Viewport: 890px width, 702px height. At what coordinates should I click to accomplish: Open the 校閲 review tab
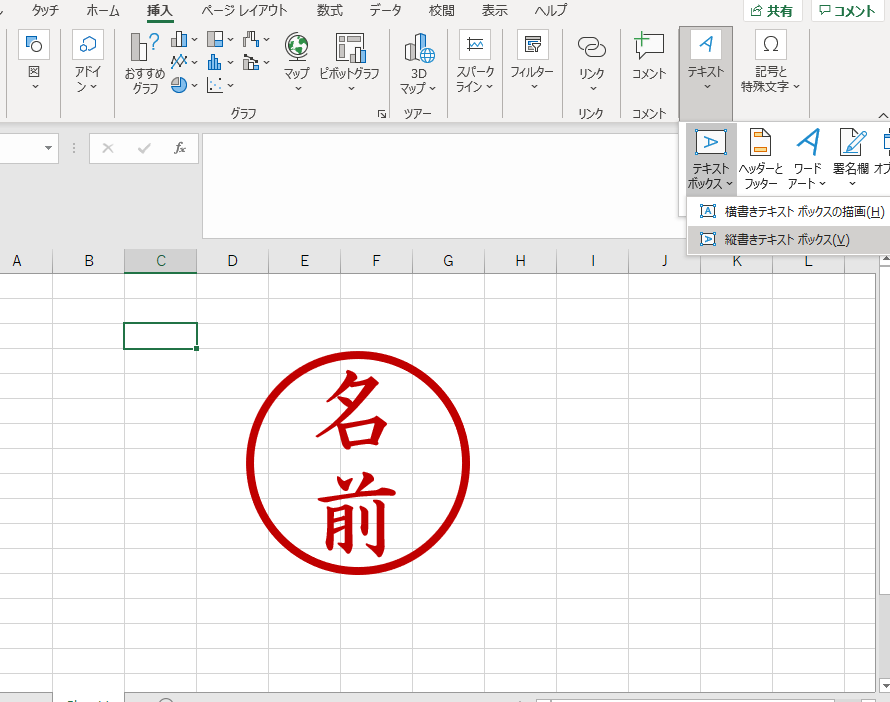(x=442, y=11)
